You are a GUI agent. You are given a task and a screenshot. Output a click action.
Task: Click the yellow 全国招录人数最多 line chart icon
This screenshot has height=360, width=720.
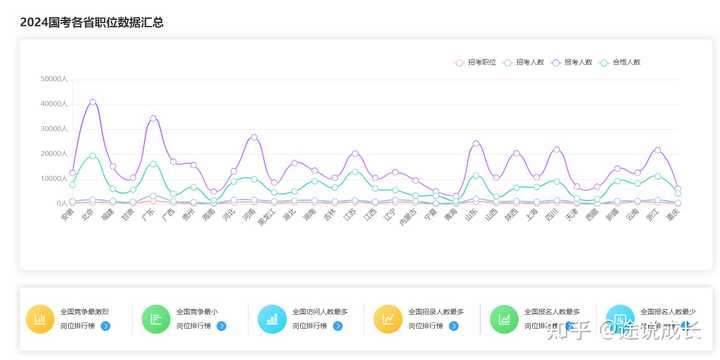(x=388, y=319)
